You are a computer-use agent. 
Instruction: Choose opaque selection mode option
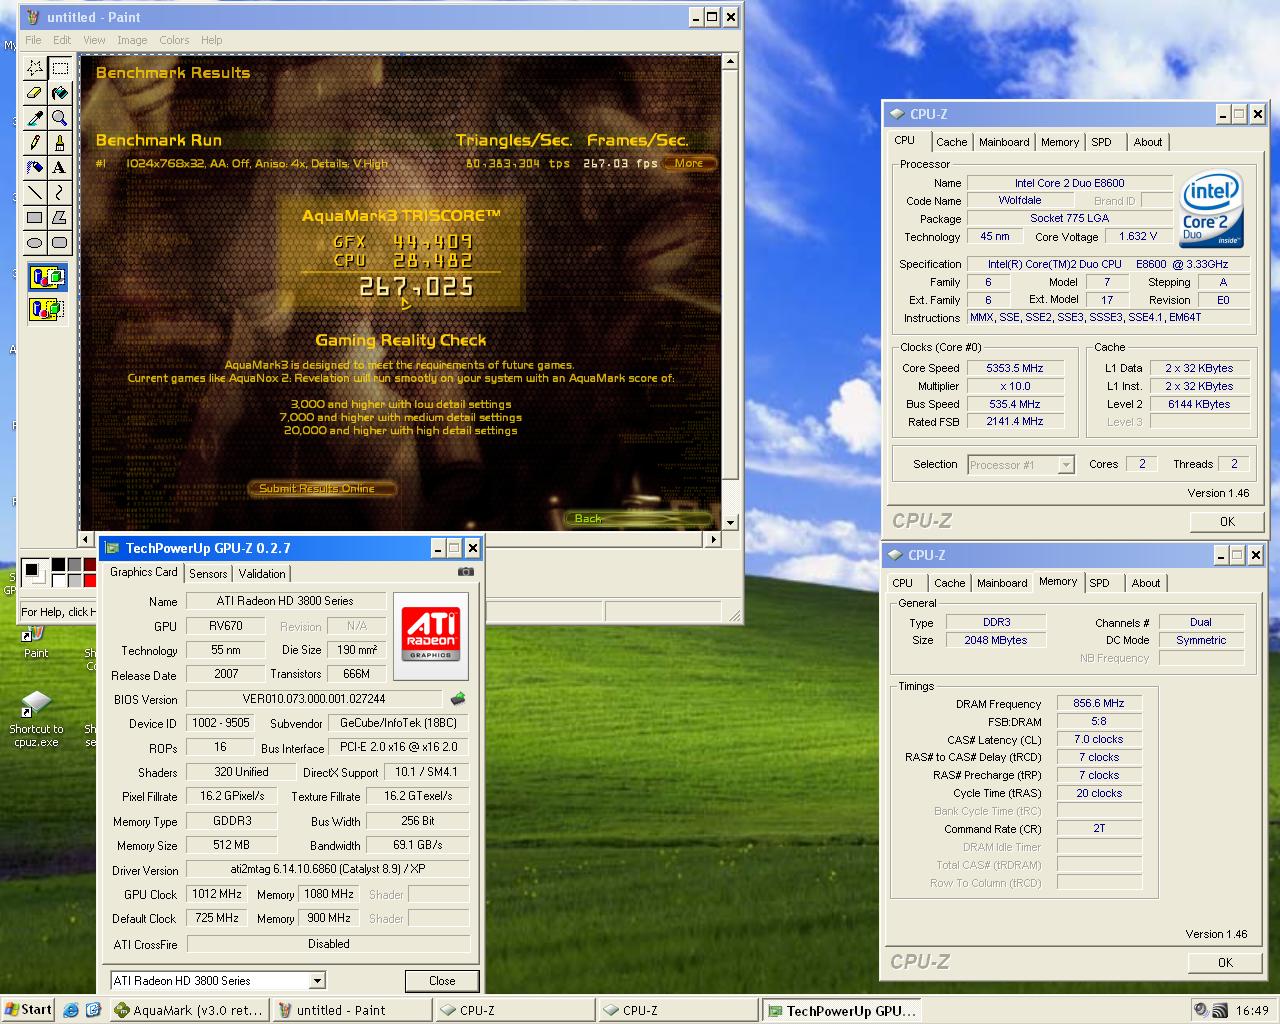(x=47, y=277)
